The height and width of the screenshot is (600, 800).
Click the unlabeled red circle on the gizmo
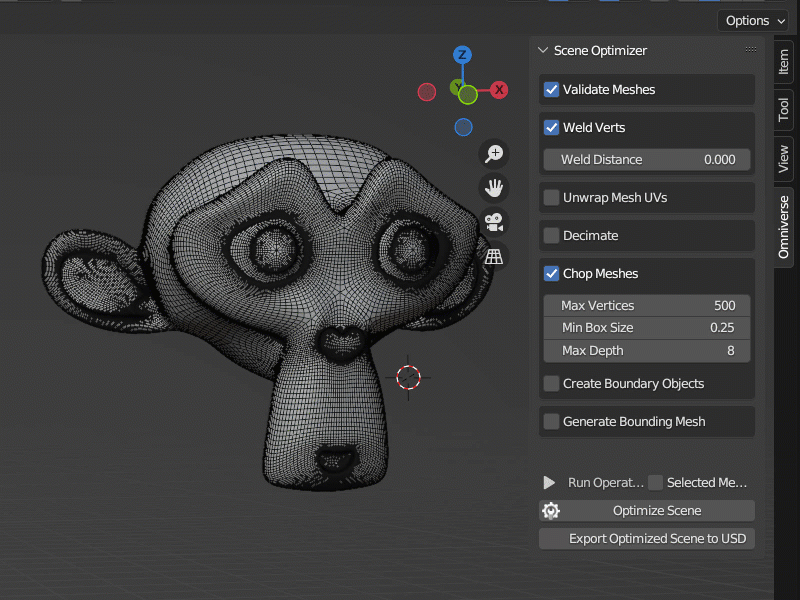pyautogui.click(x=427, y=92)
